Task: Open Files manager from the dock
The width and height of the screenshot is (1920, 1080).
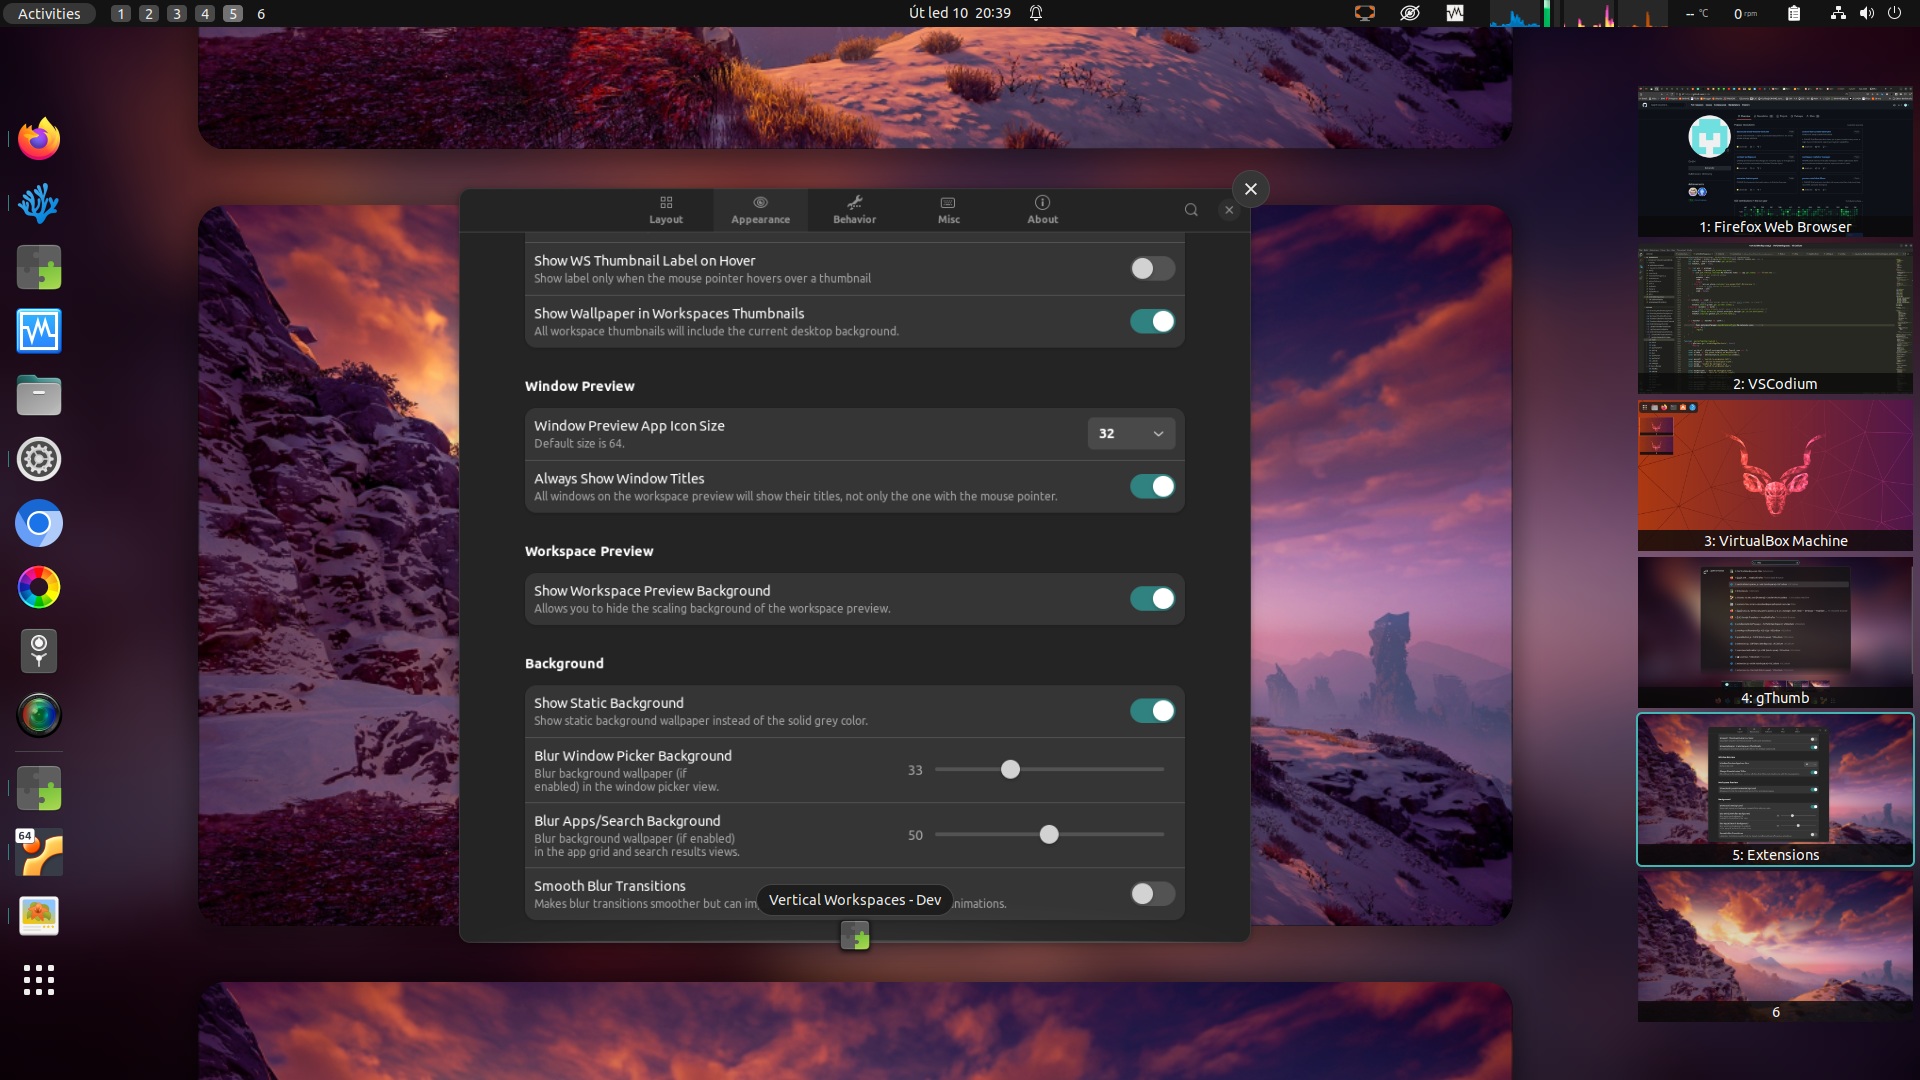Action: [39, 395]
